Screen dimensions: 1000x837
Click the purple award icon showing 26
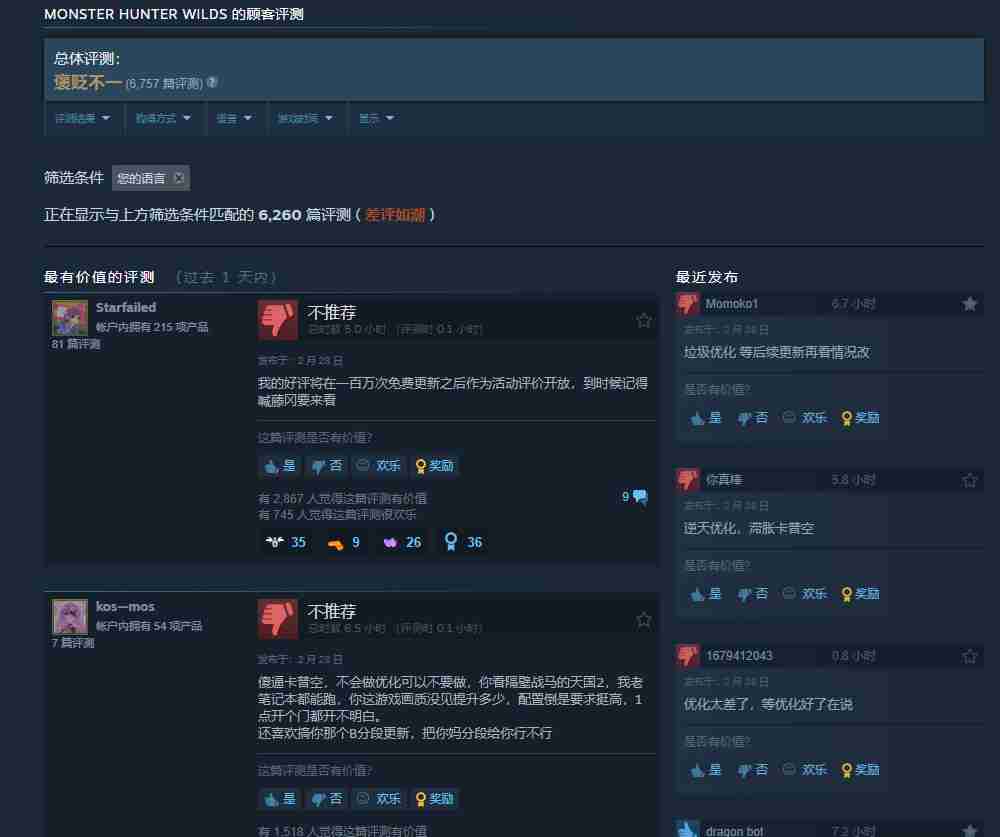coord(394,541)
